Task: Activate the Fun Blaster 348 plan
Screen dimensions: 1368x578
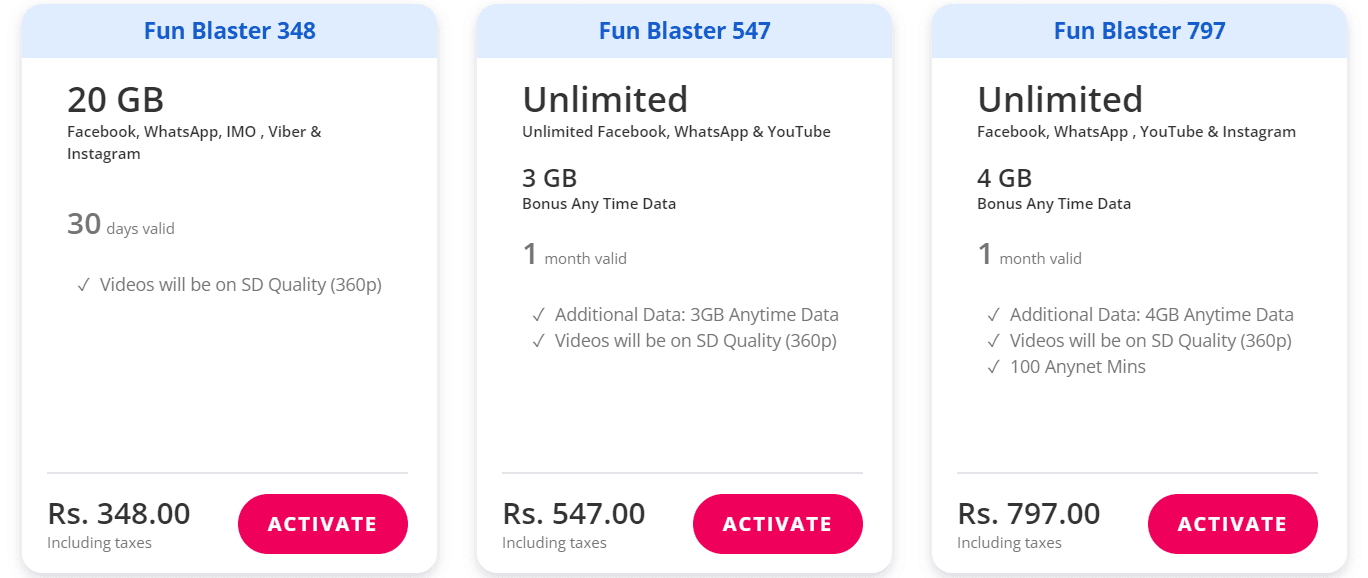Action: point(322,523)
